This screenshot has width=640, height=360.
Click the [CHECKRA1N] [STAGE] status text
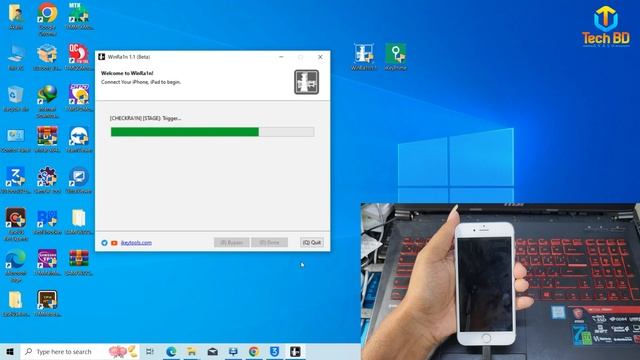pyautogui.click(x=145, y=118)
